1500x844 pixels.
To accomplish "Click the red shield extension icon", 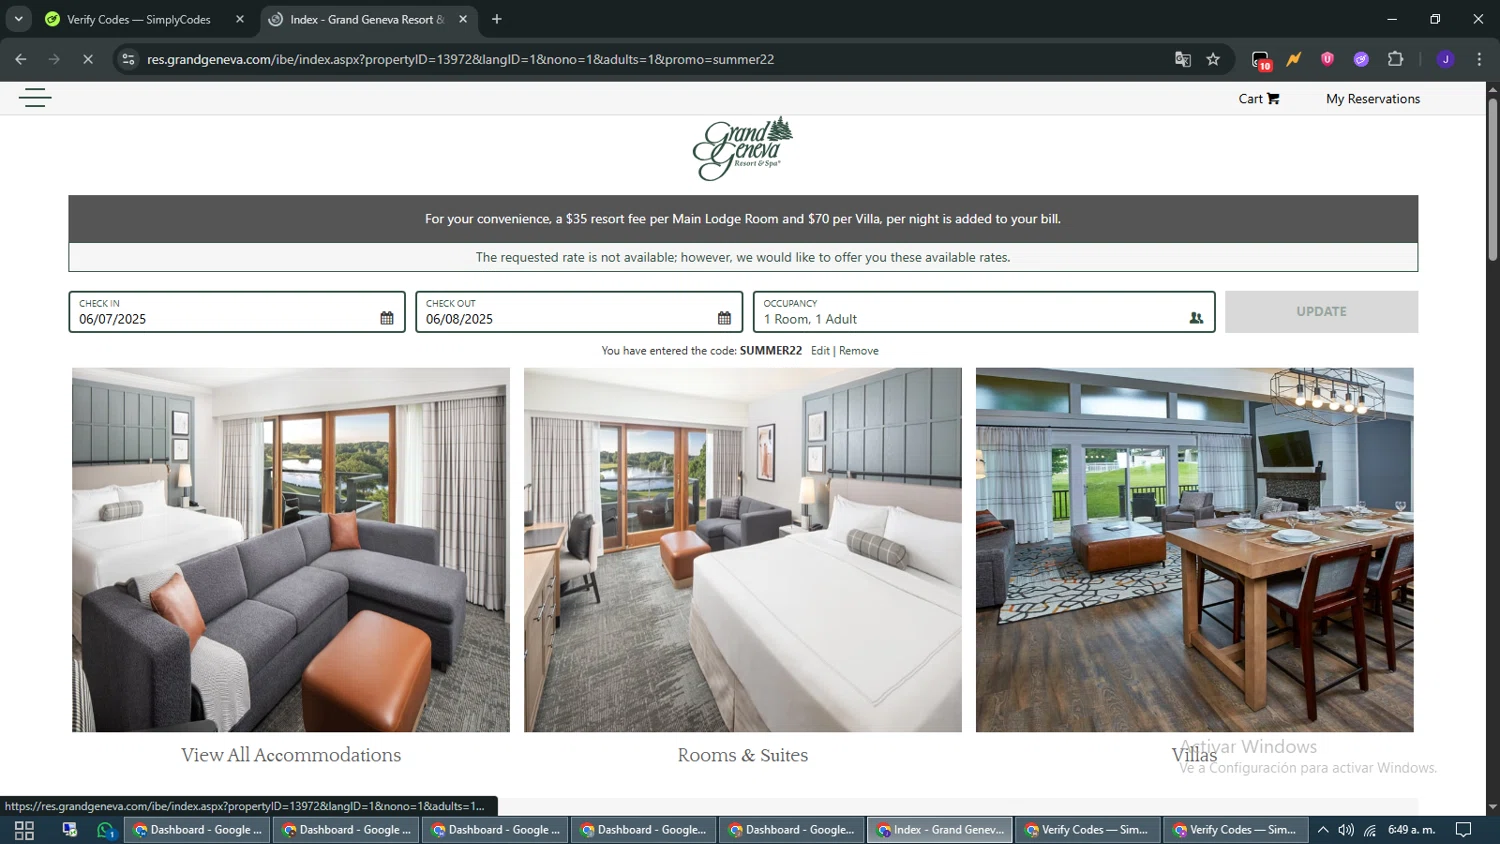I will click(1328, 59).
